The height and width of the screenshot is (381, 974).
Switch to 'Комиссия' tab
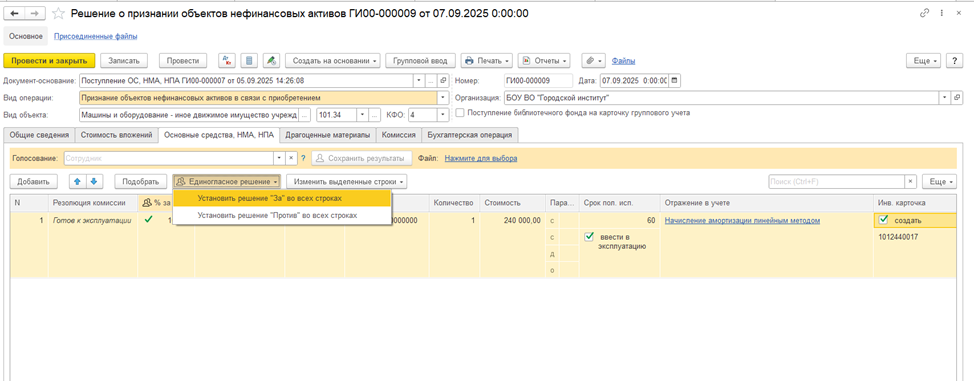[398, 135]
